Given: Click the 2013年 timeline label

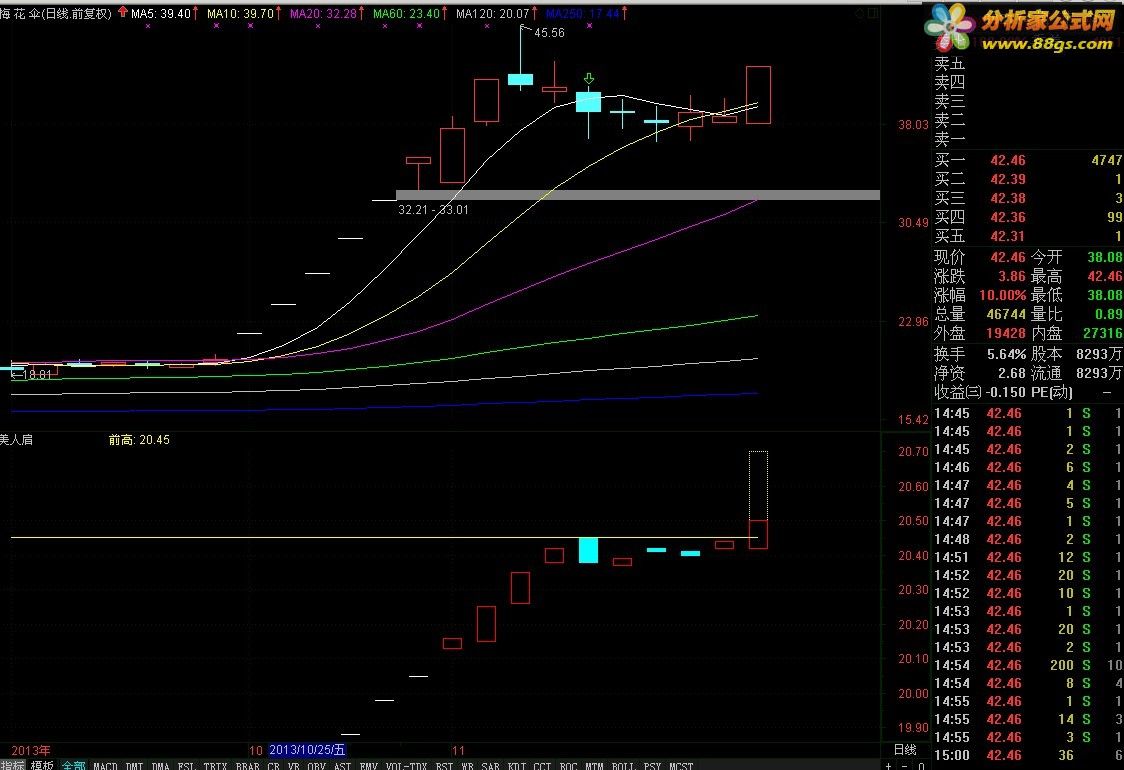Looking at the screenshot, I should tap(31, 751).
